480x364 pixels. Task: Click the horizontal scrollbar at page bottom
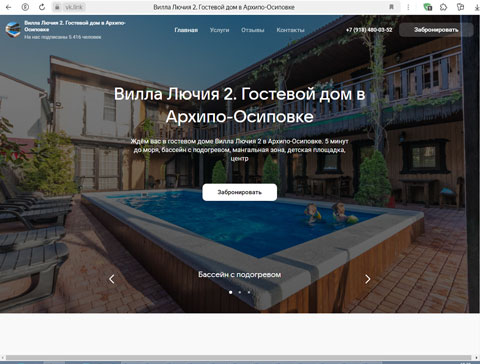238,358
